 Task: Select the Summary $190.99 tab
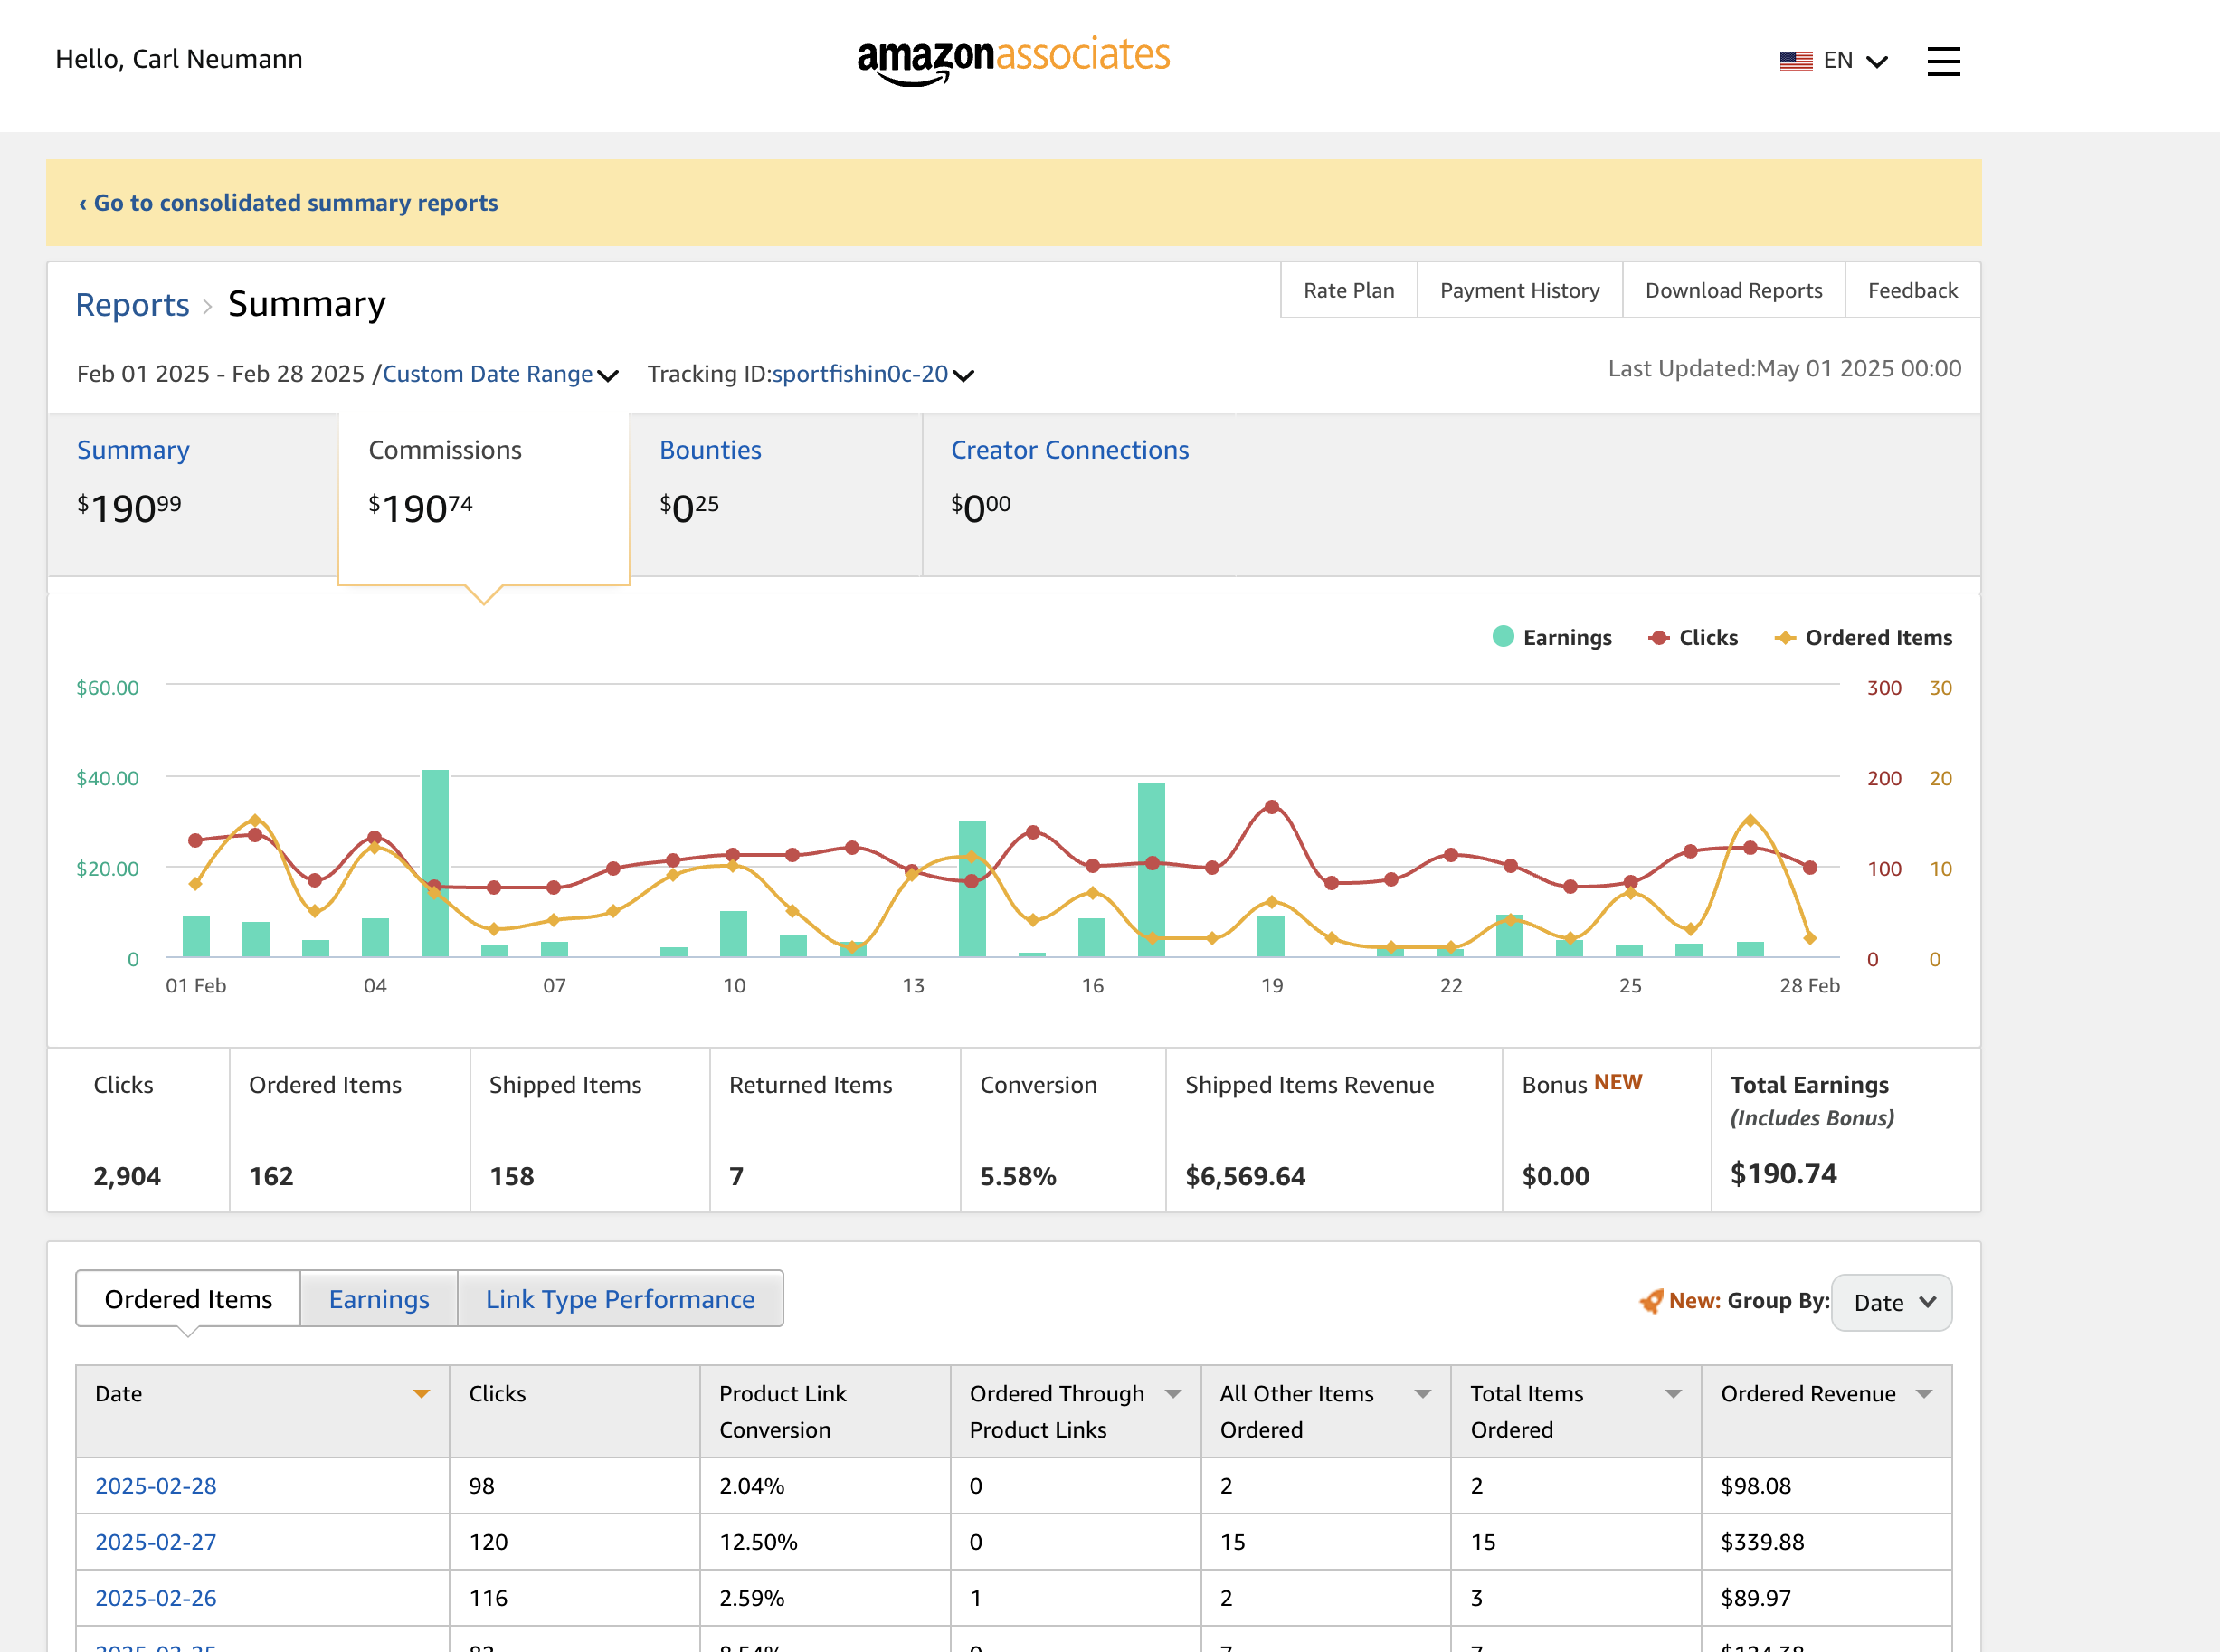coord(192,494)
